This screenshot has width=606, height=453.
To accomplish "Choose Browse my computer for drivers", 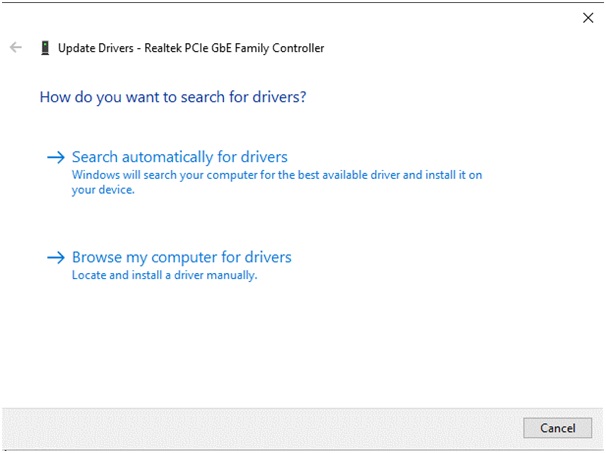I will [x=182, y=257].
